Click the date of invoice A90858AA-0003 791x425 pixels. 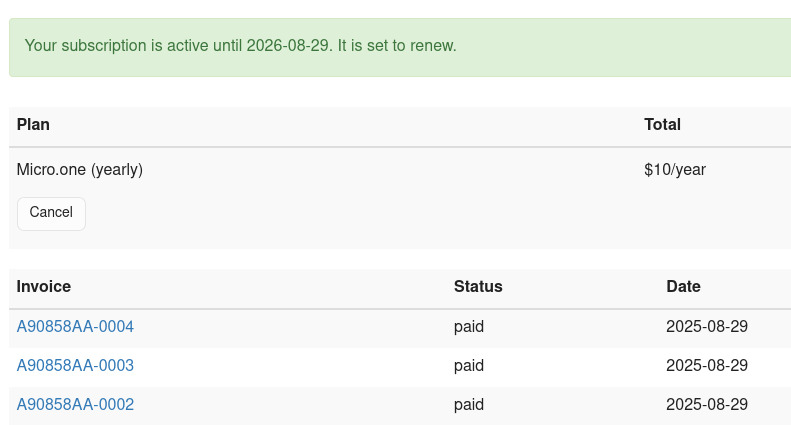click(707, 366)
